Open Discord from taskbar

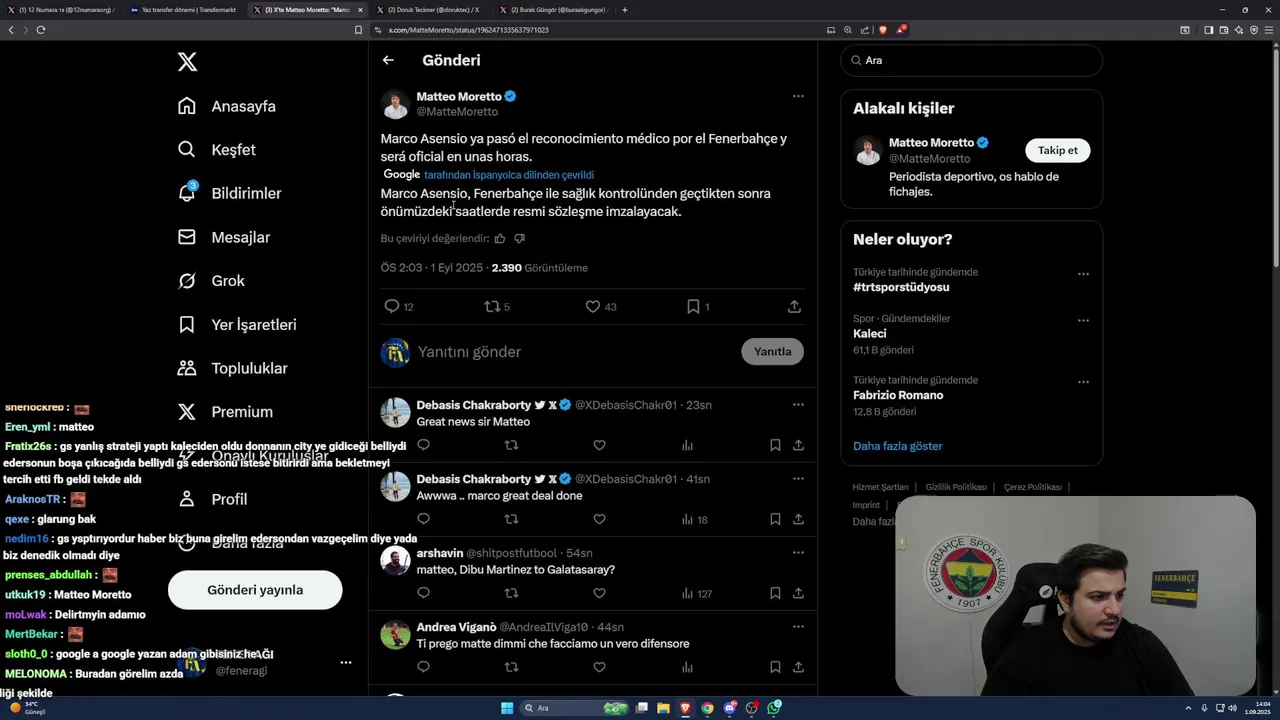coord(730,708)
